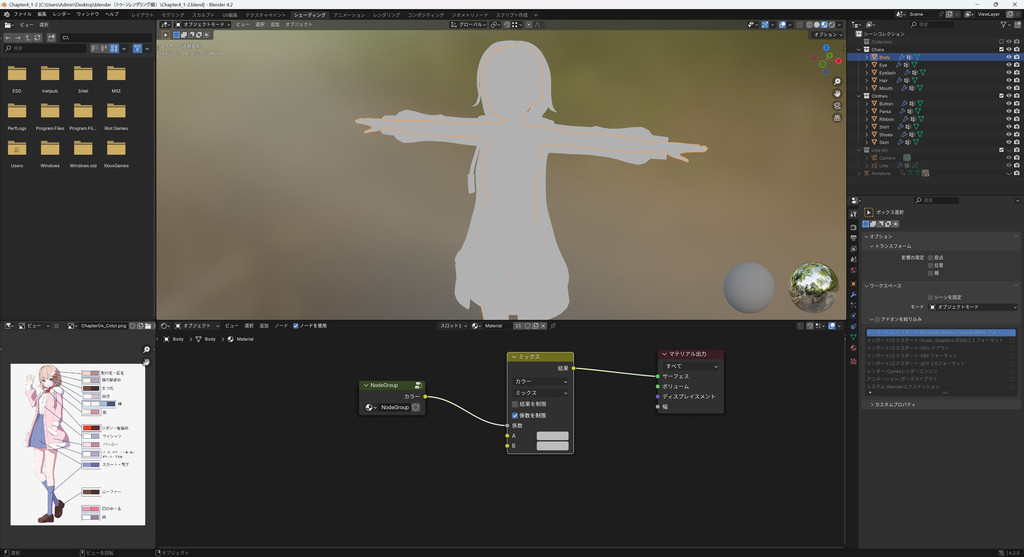Pin the material in node editor header
This screenshot has height=557, width=1024.
click(553, 326)
